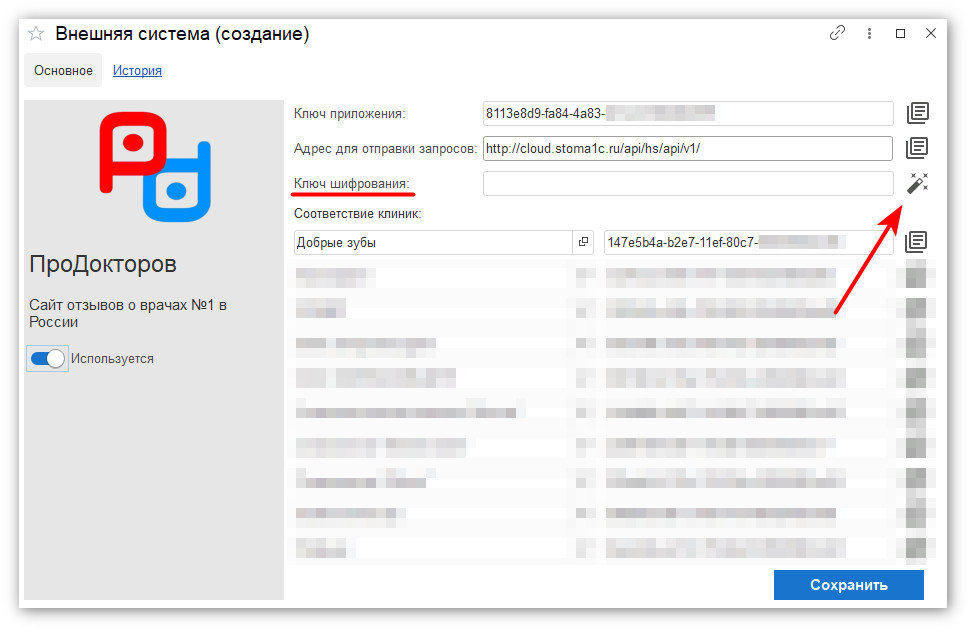The height and width of the screenshot is (628, 967).
Task: Click the icon beside the Ключ приложения field
Action: tap(917, 113)
